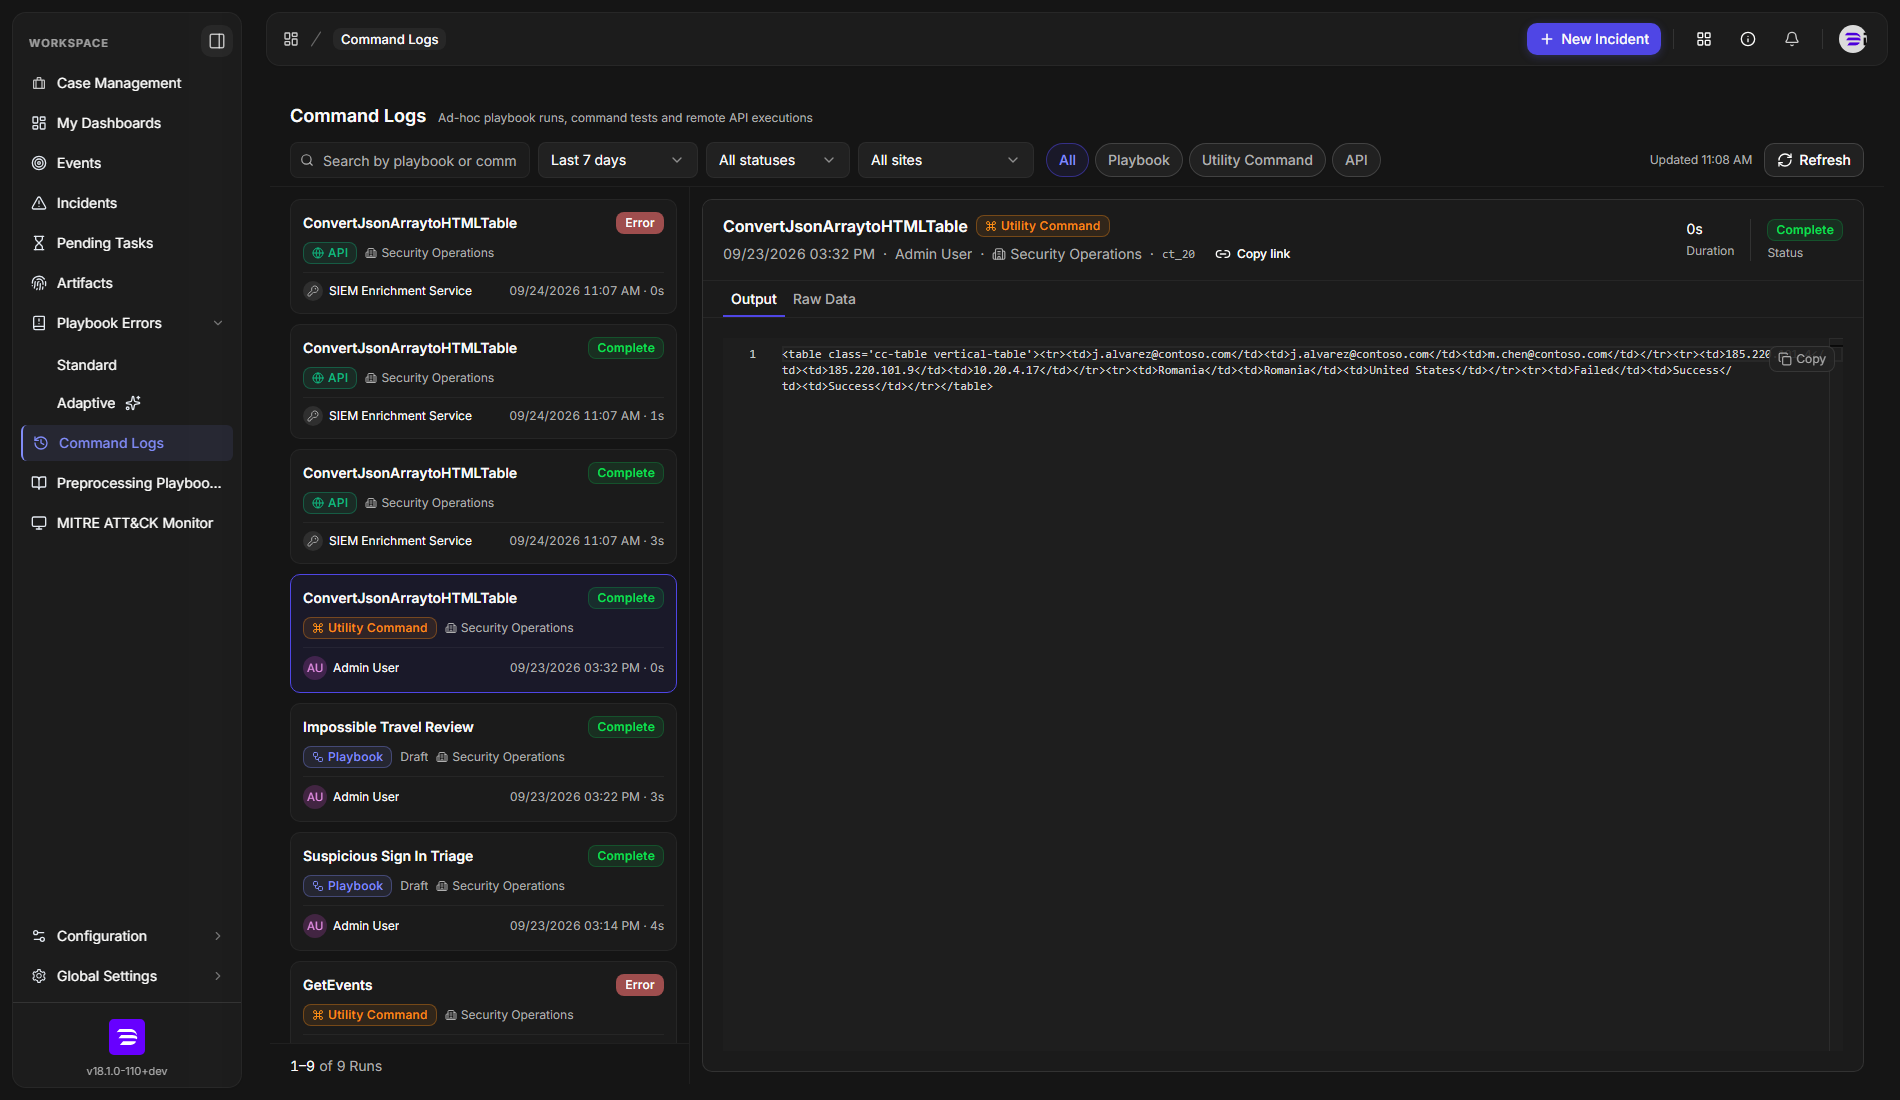This screenshot has width=1900, height=1100.
Task: Click the Utility Command badge in detail header
Action: coord(1042,226)
